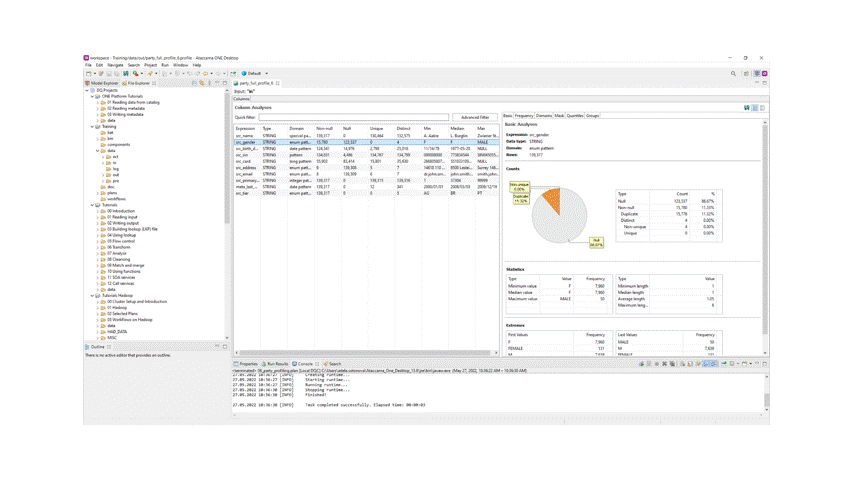Collapse the ONE Platform Tutorials node
This screenshot has height=480, width=853.
pos(92,96)
